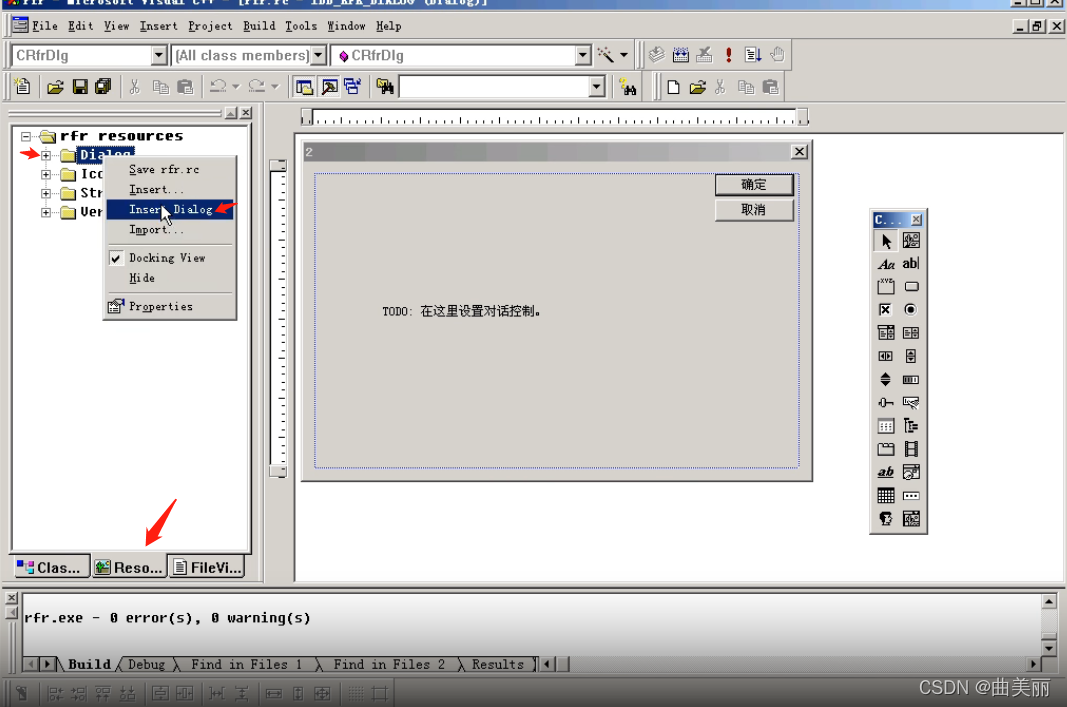This screenshot has height=707, width=1067.
Task: Collapse the rfr resources tree root
Action: pos(26,136)
